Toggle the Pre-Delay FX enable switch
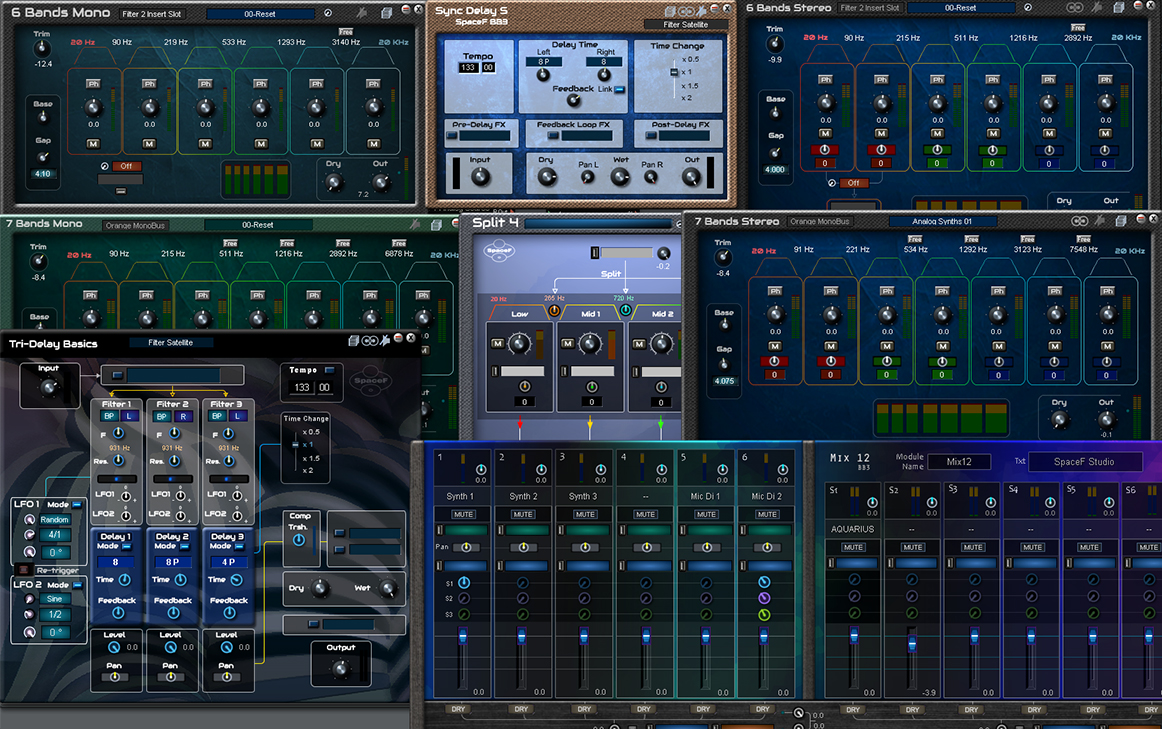 point(451,136)
